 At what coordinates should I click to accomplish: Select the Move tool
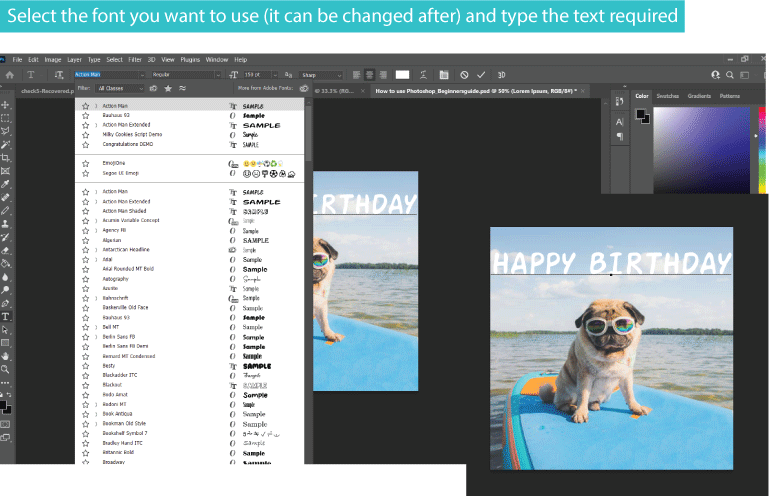pyautogui.click(x=6, y=104)
